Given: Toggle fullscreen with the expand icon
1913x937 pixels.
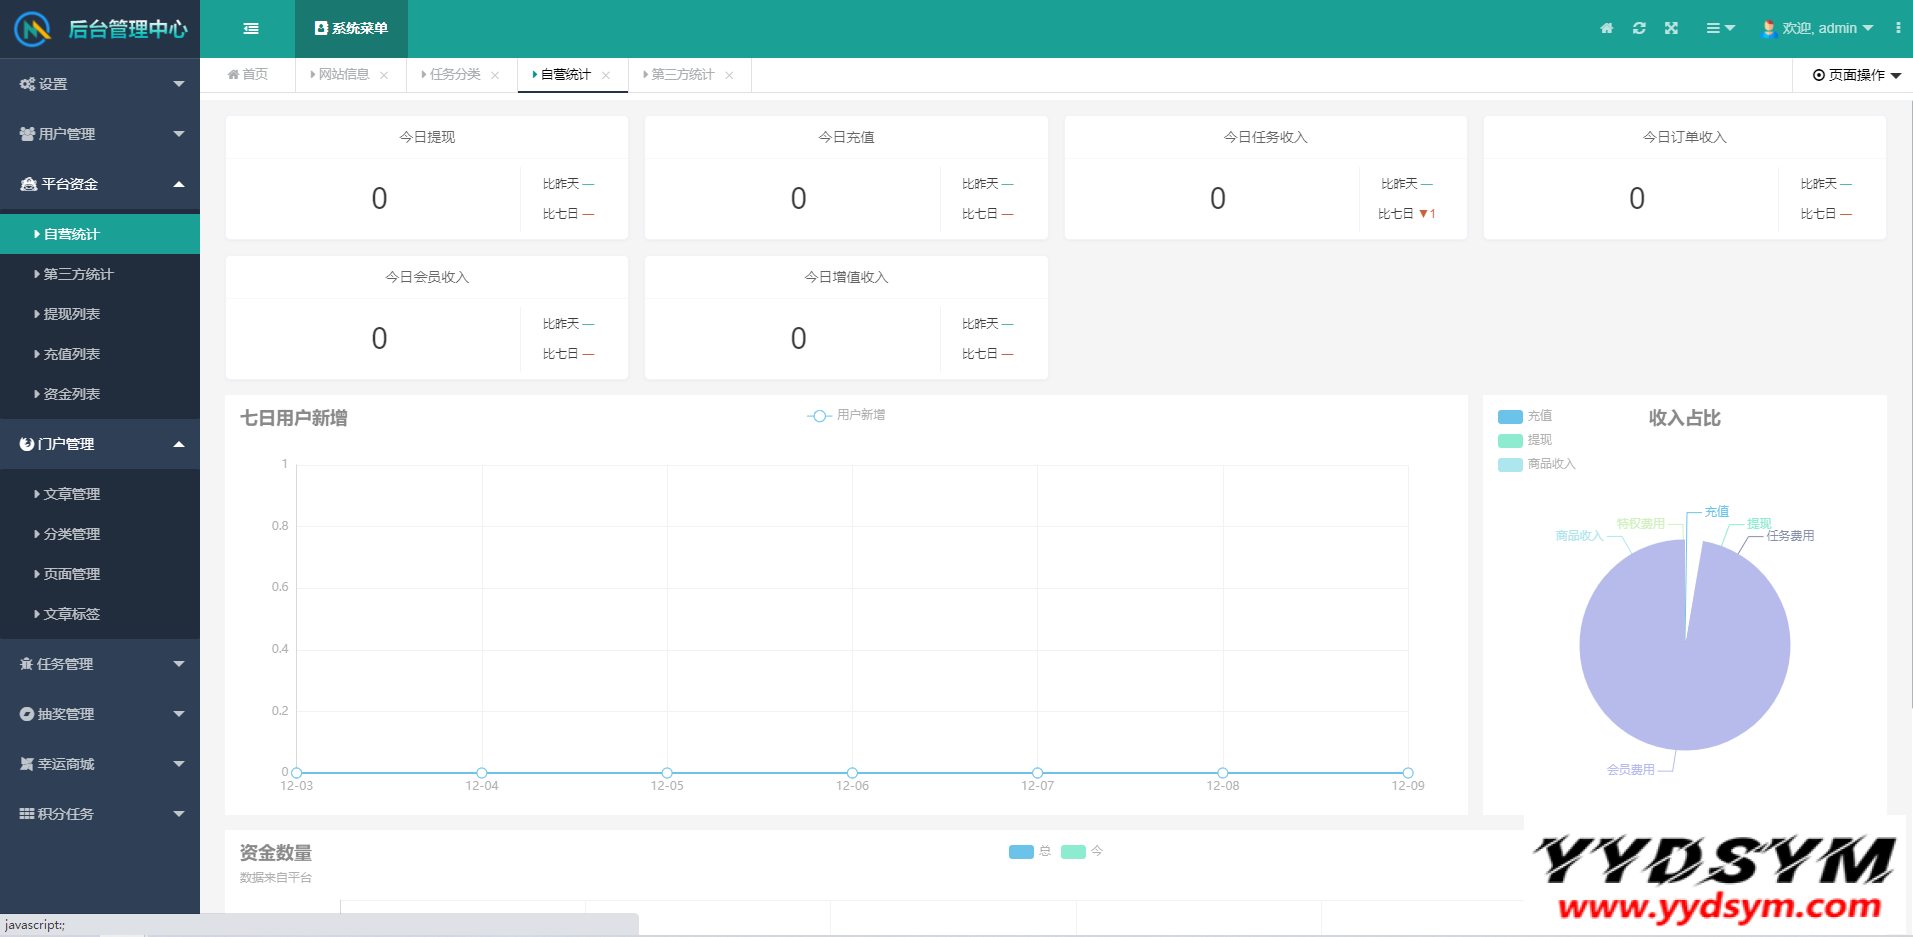Looking at the screenshot, I should [x=1671, y=28].
